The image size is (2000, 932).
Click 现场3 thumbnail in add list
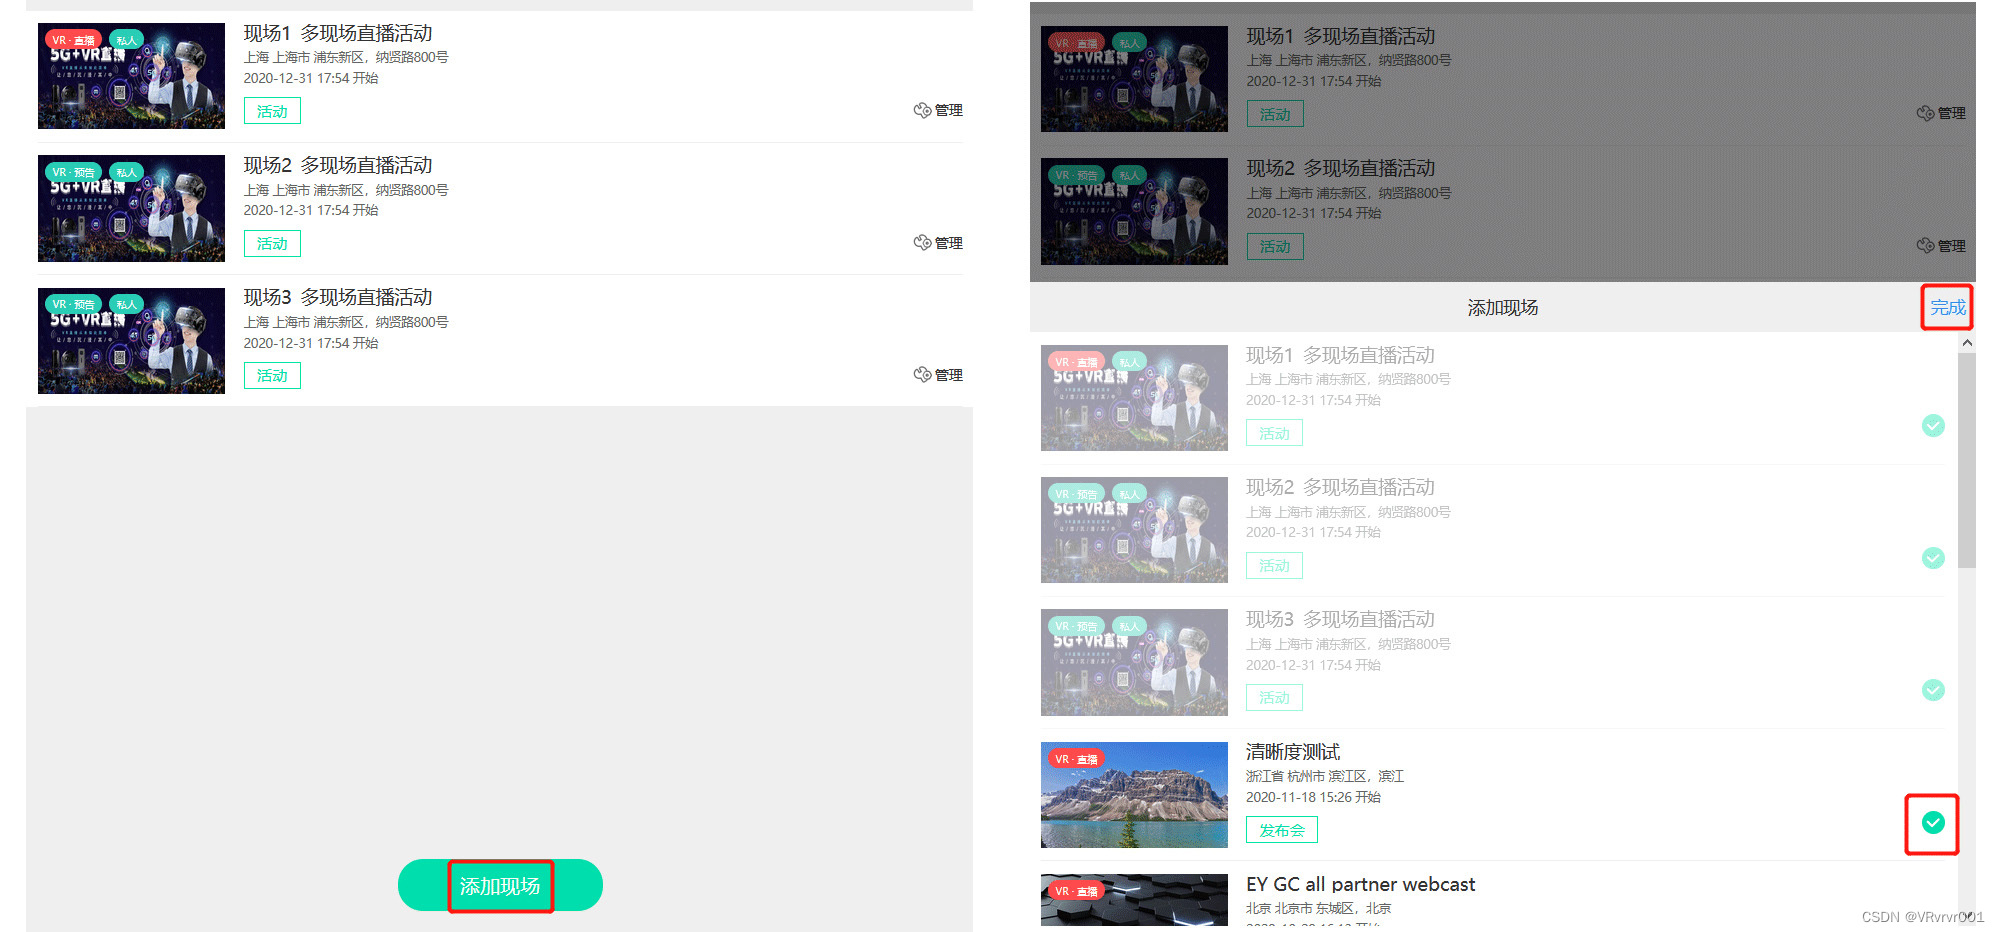pos(1134,662)
